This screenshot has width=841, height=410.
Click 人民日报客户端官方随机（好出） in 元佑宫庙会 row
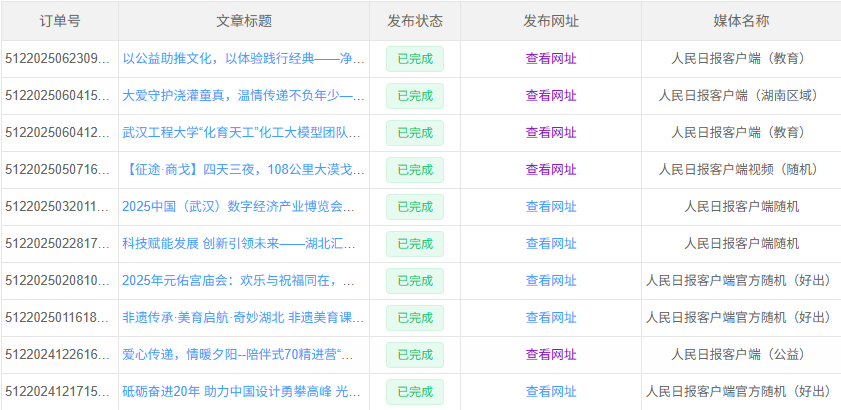coord(741,281)
